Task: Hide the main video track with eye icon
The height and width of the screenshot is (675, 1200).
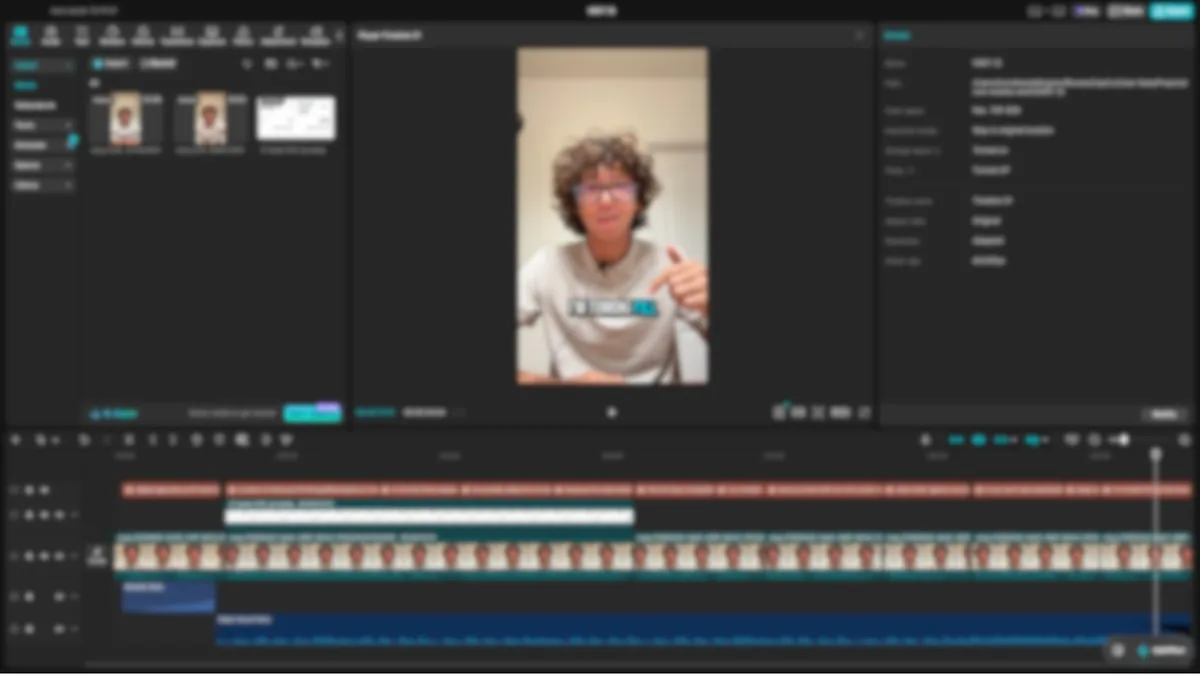Action: pos(44,556)
